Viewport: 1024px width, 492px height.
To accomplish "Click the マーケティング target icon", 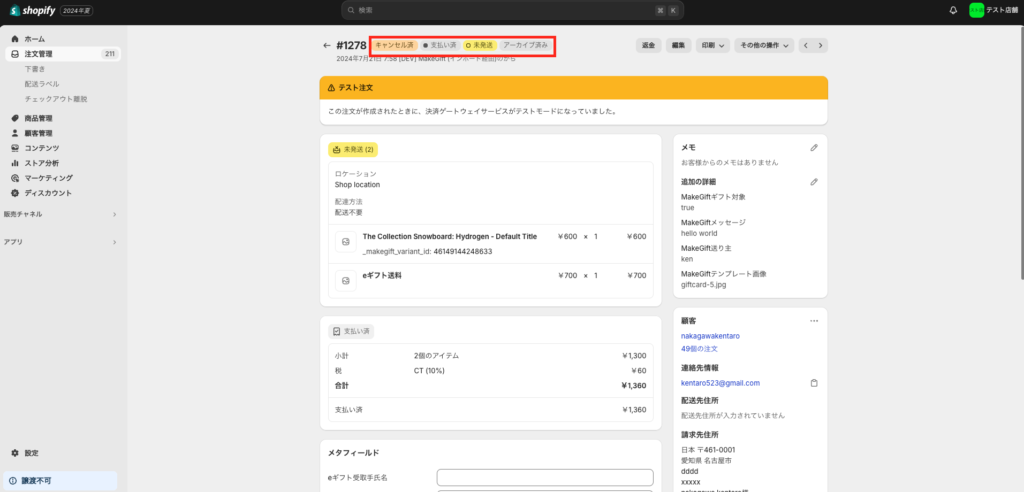I will [x=15, y=178].
